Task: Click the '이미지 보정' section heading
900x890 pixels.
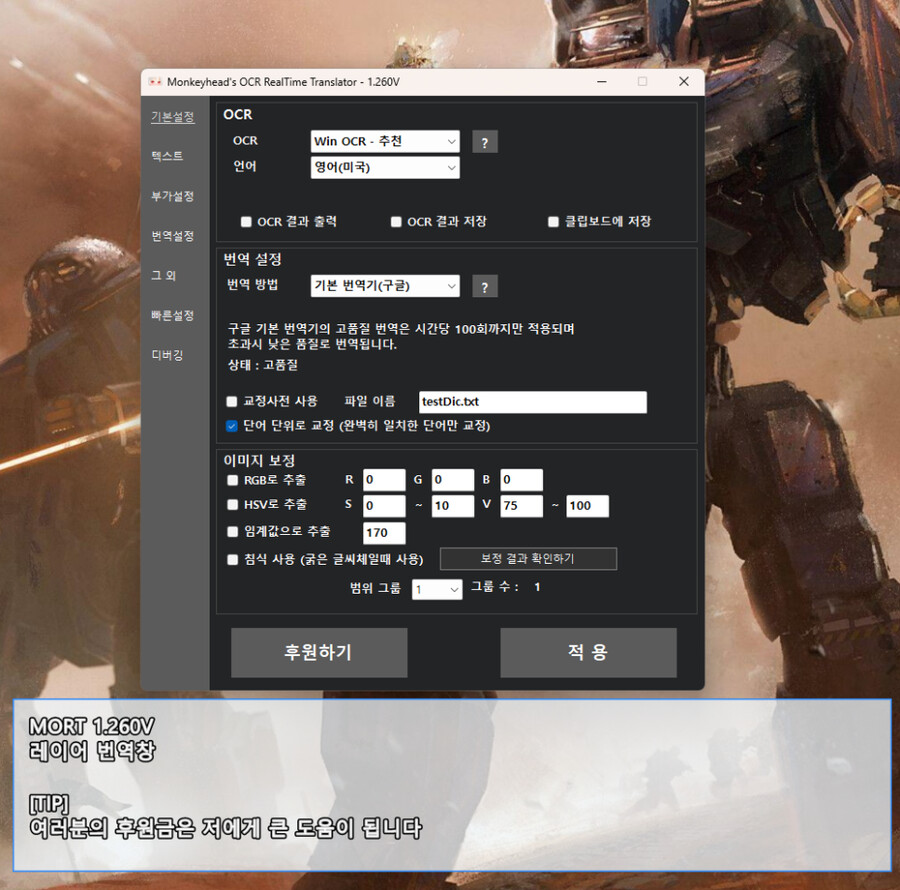Action: 259,461
